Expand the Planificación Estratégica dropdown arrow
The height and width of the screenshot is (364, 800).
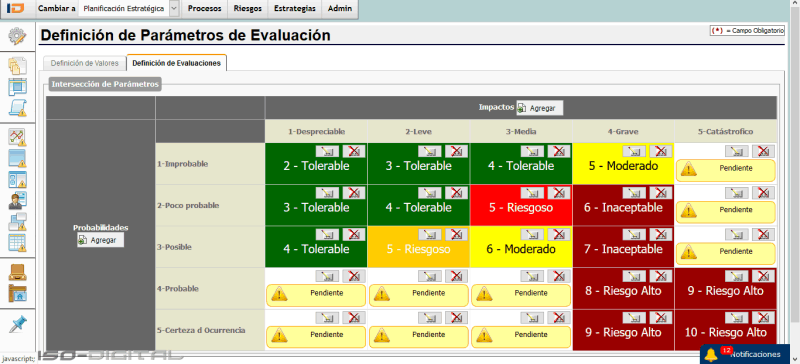click(174, 9)
